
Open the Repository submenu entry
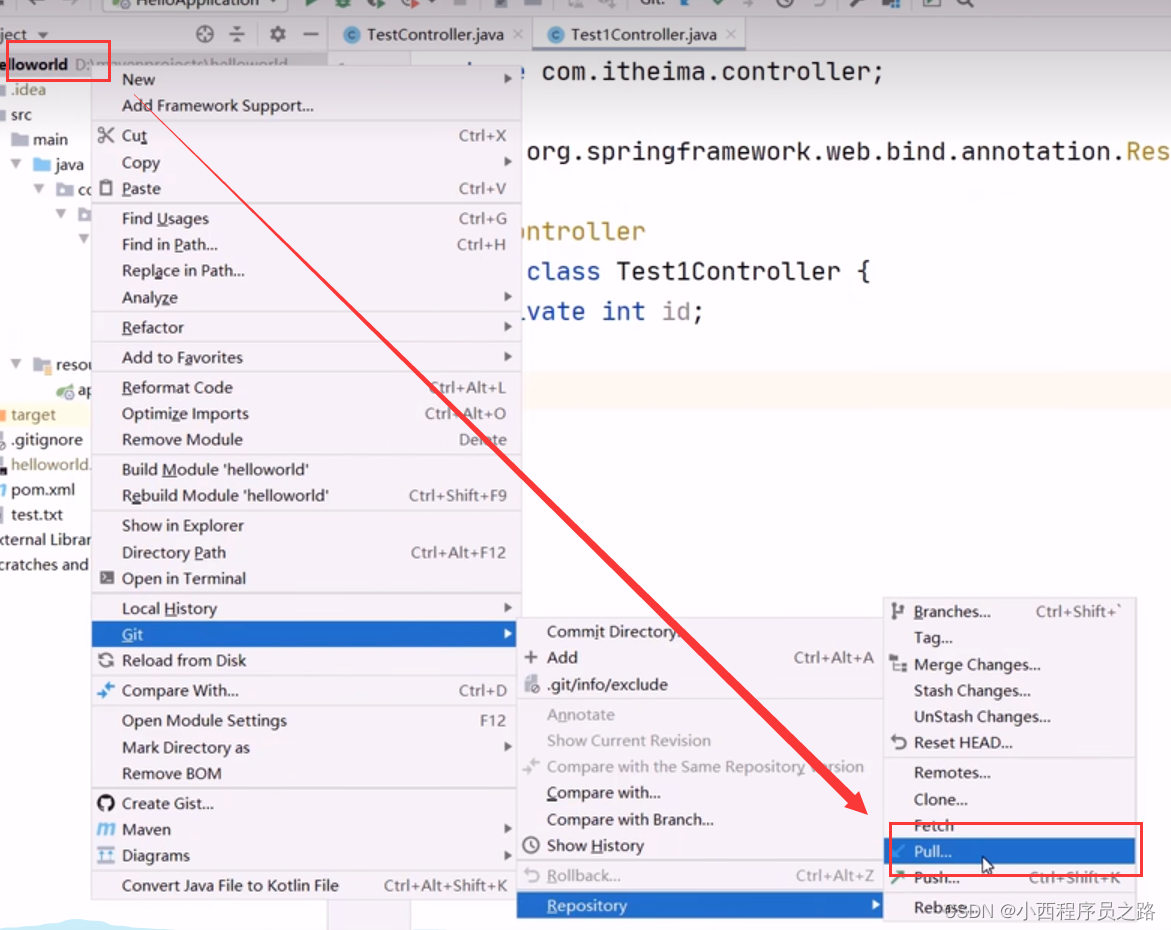(x=700, y=905)
